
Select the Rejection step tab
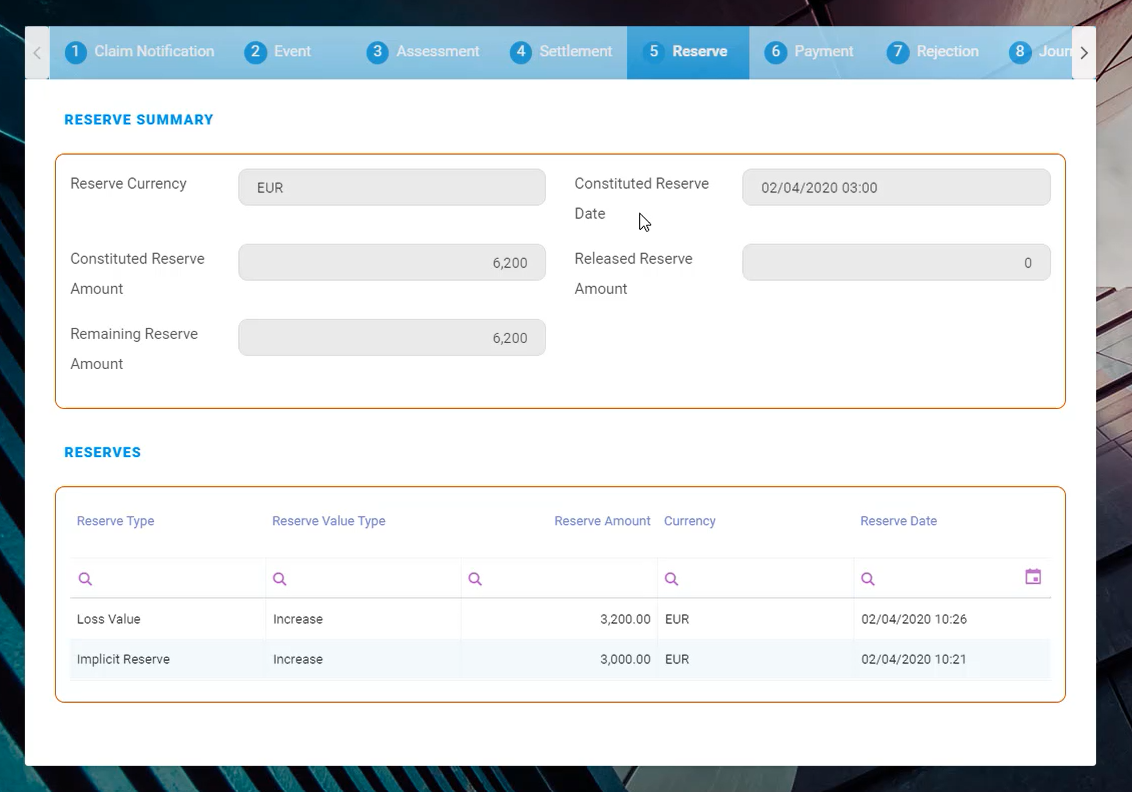[x=933, y=52]
